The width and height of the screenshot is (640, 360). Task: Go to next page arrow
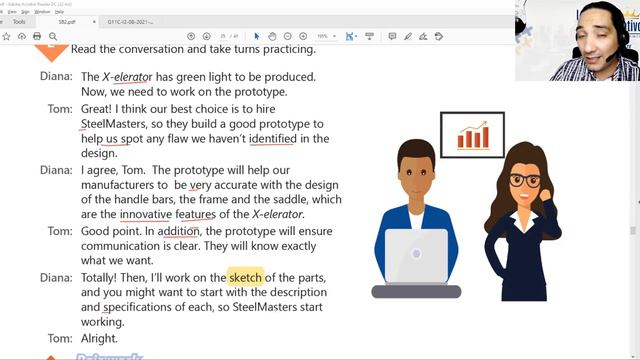(207, 36)
